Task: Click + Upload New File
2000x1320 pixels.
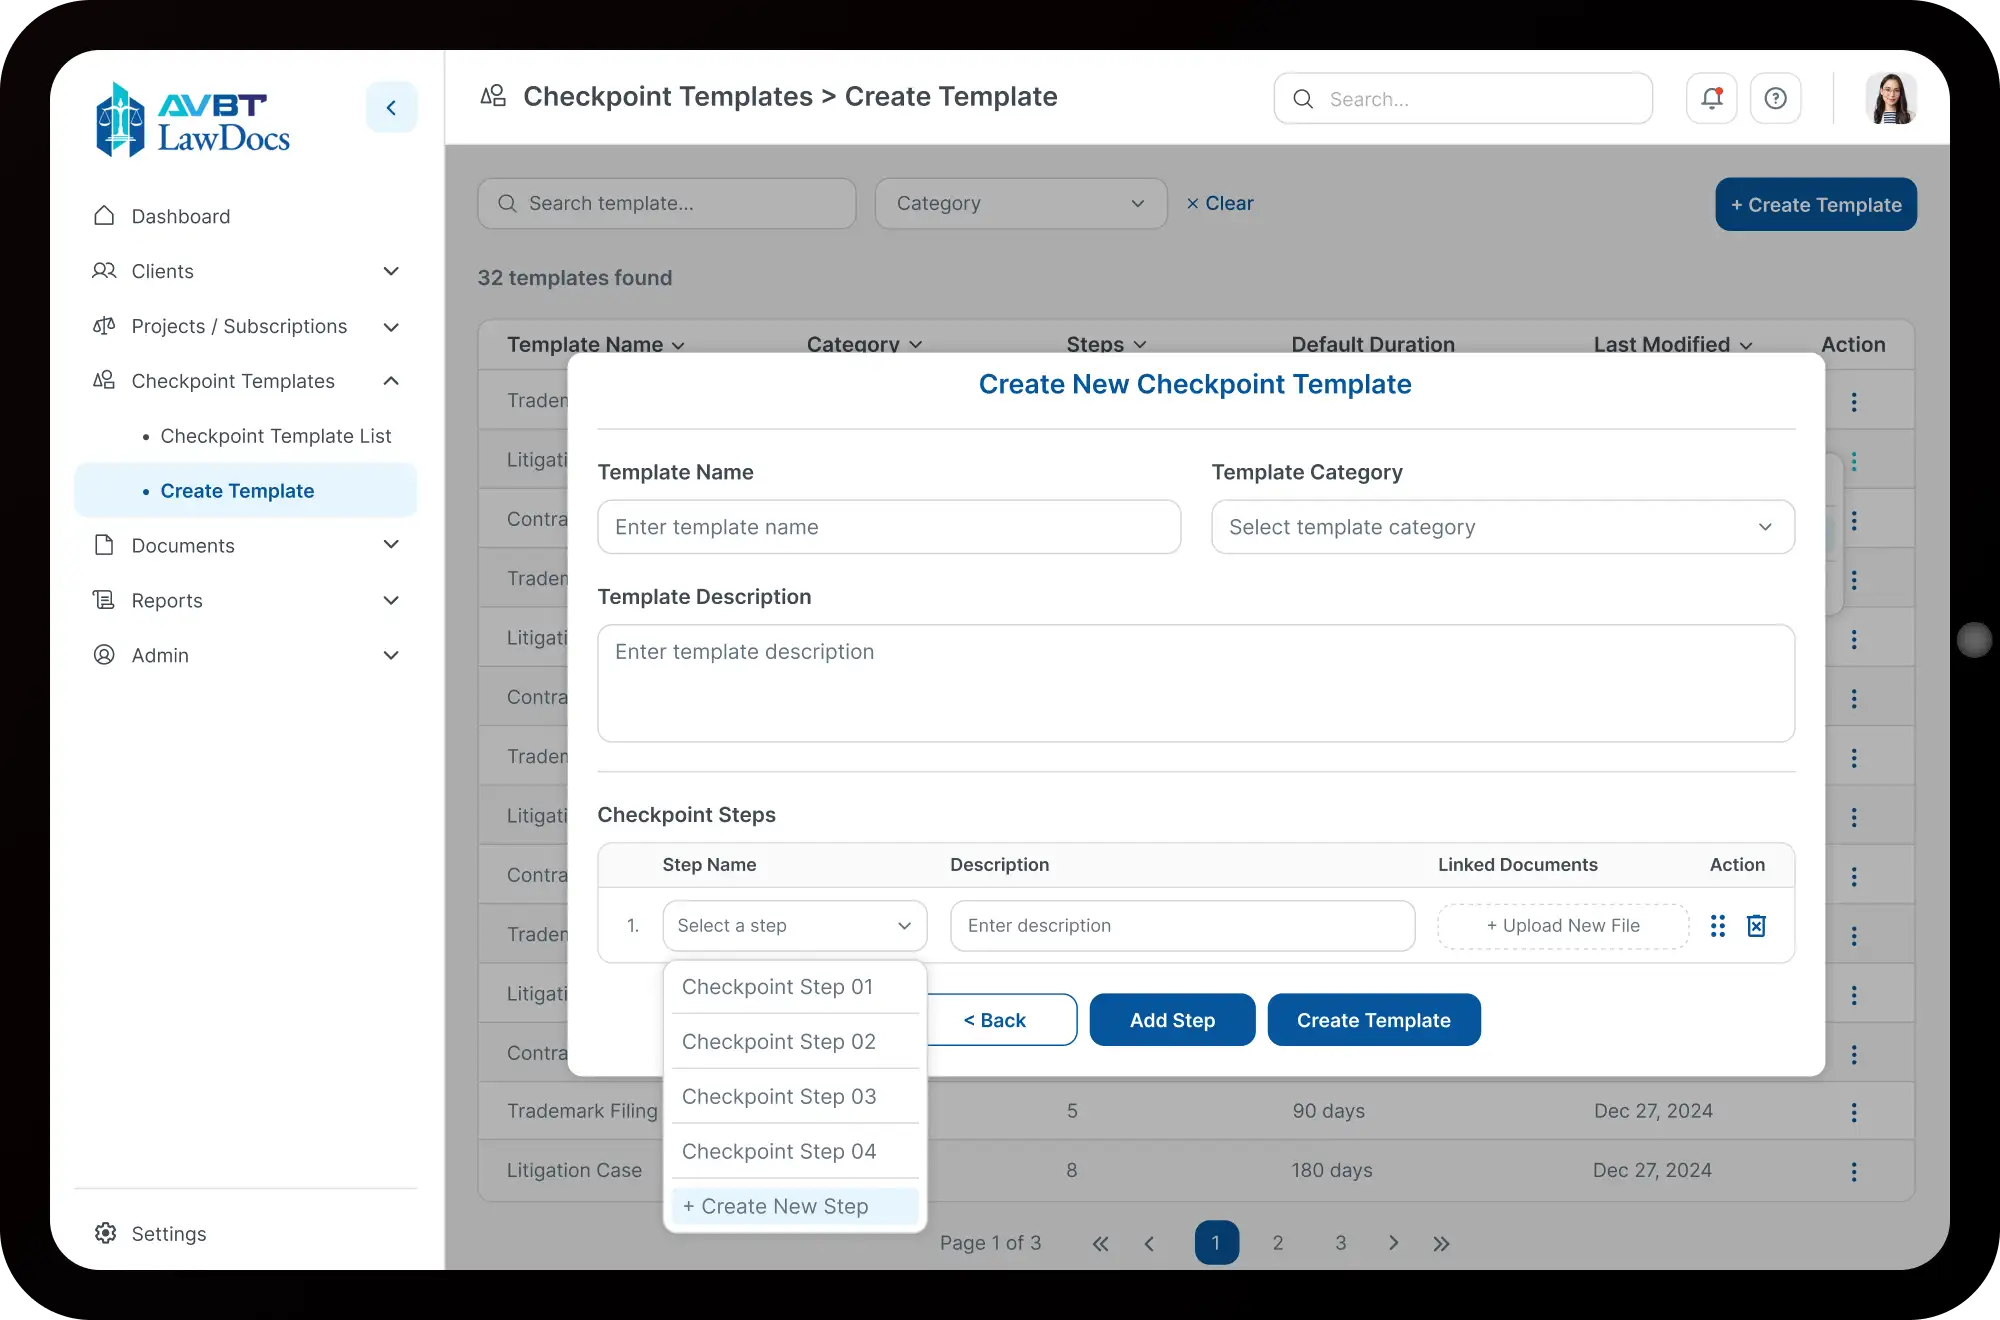Action: [1563, 926]
